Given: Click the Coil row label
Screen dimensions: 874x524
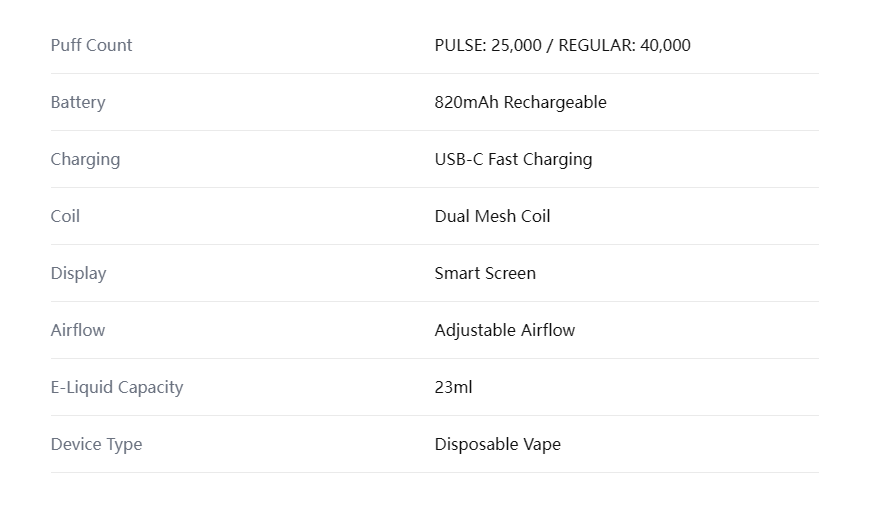Looking at the screenshot, I should click(65, 216).
